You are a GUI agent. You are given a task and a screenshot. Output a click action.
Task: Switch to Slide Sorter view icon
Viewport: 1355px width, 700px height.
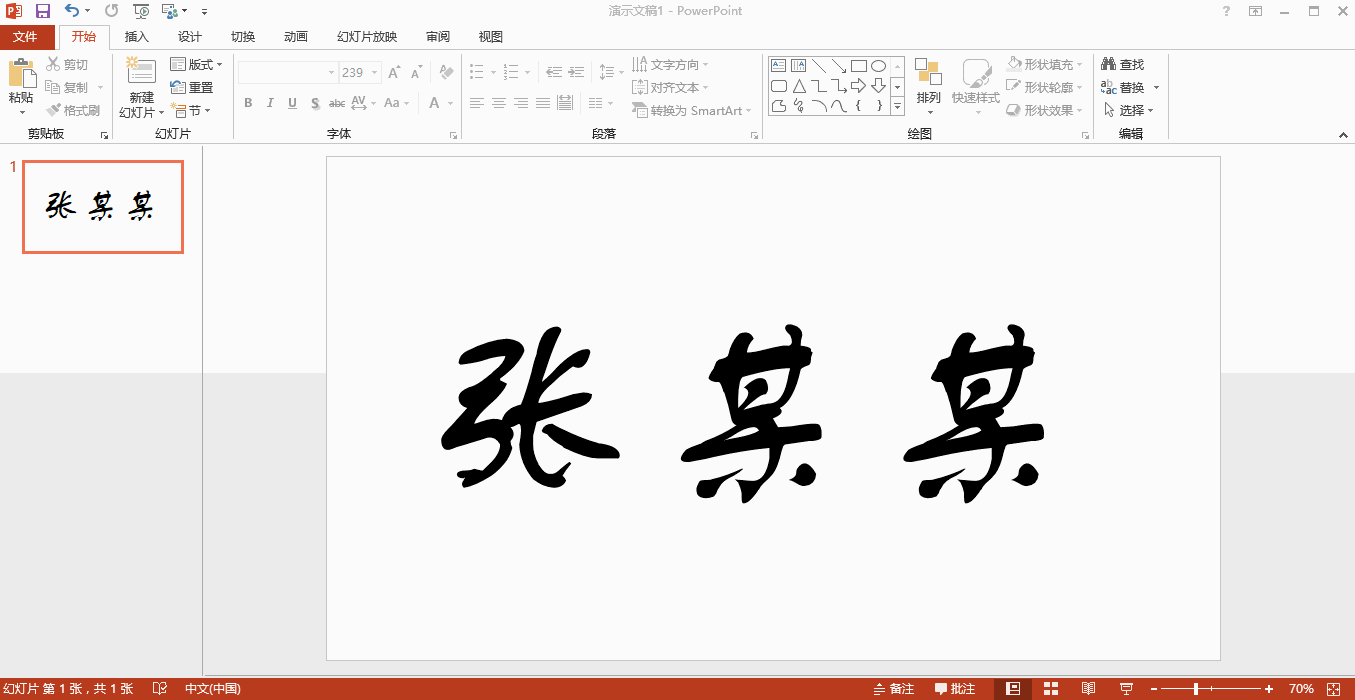[1050, 689]
